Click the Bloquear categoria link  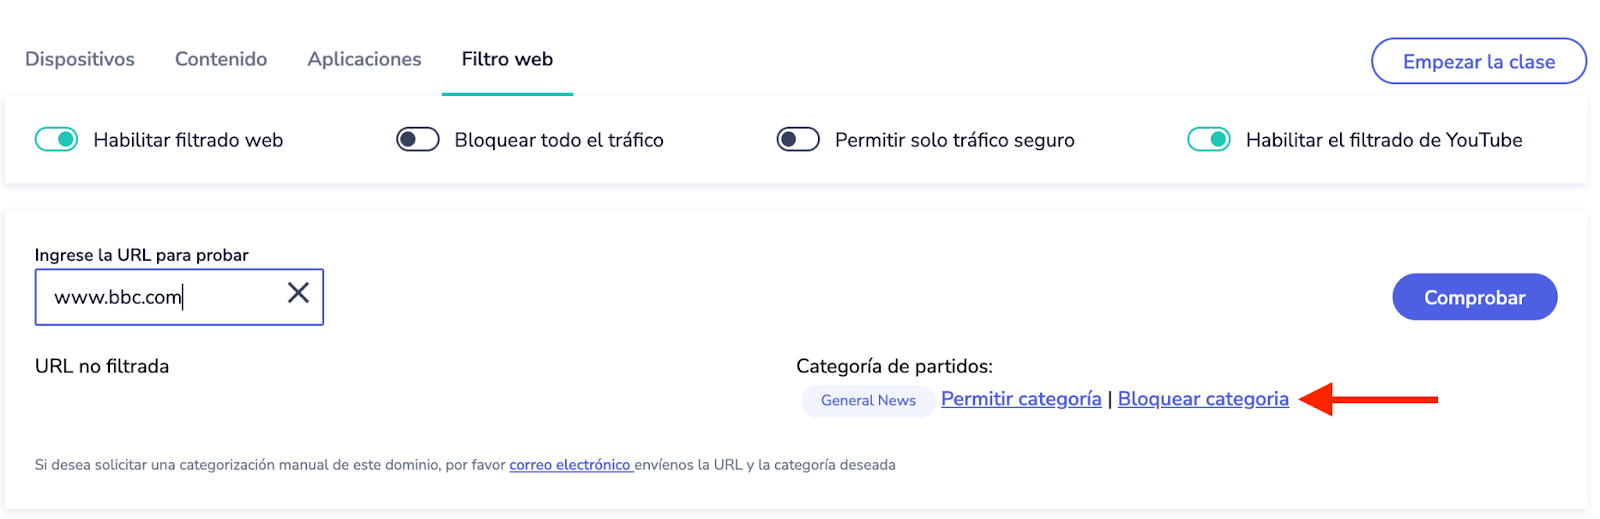pos(1203,399)
